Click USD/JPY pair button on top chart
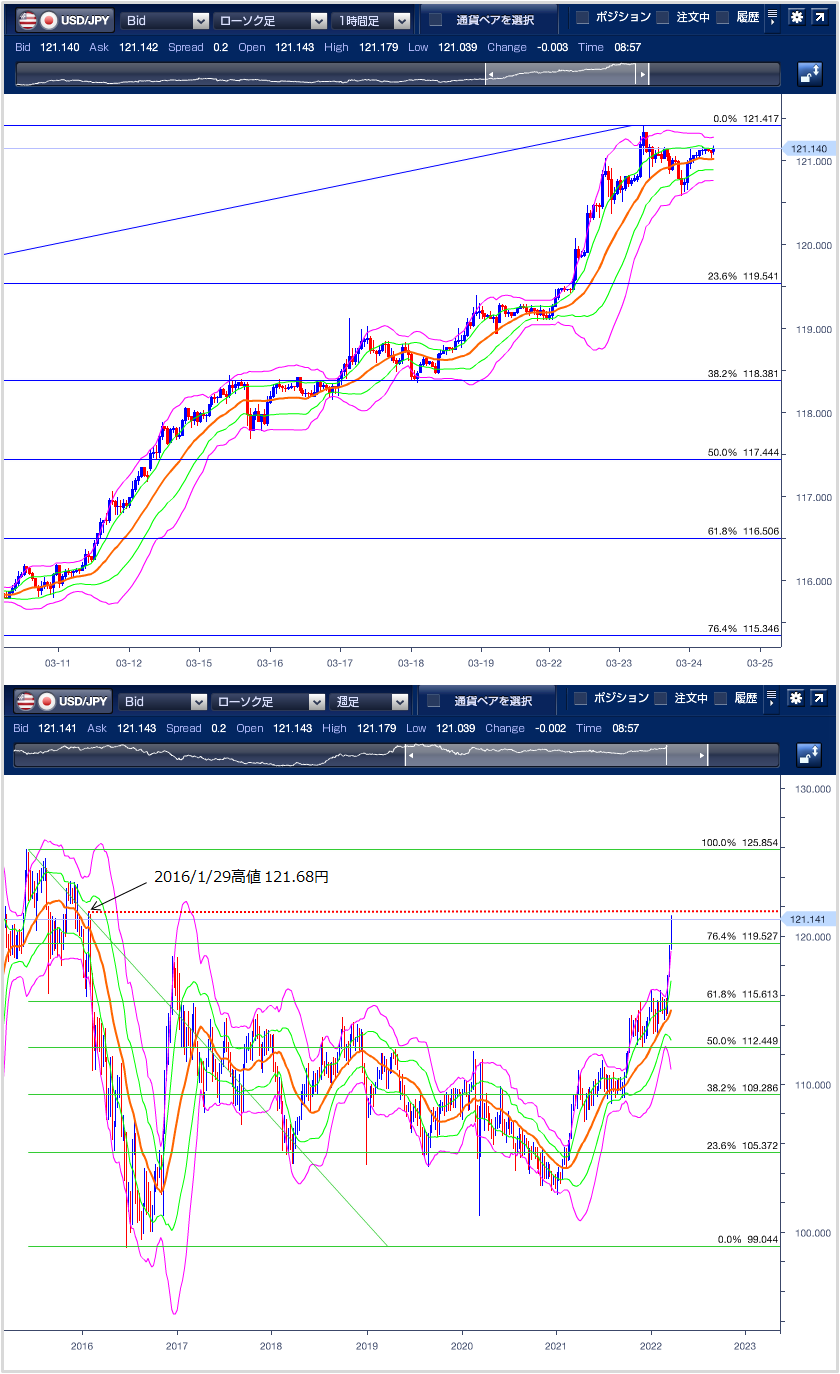The width and height of the screenshot is (840, 1374). (64, 21)
